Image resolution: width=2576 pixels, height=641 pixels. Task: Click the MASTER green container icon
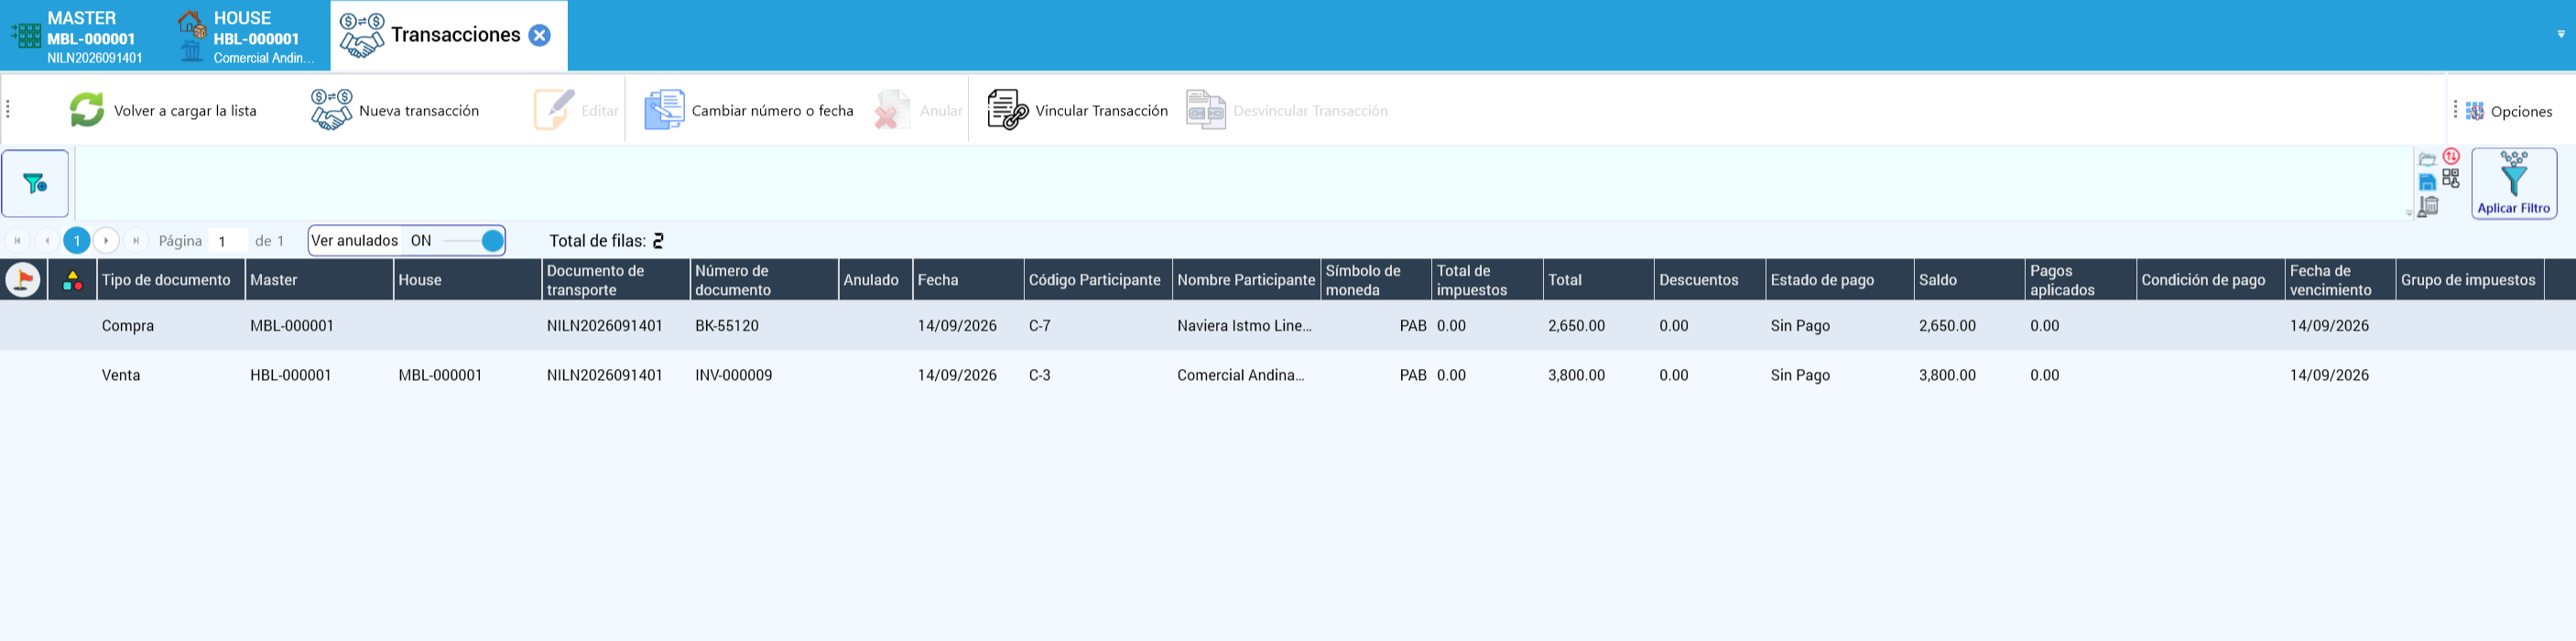26,36
